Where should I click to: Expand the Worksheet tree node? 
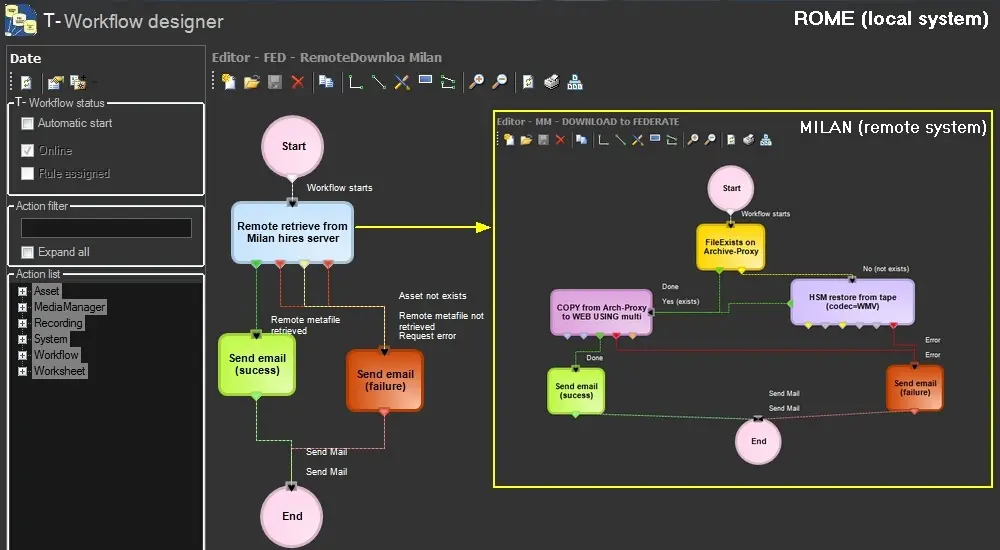tap(22, 371)
